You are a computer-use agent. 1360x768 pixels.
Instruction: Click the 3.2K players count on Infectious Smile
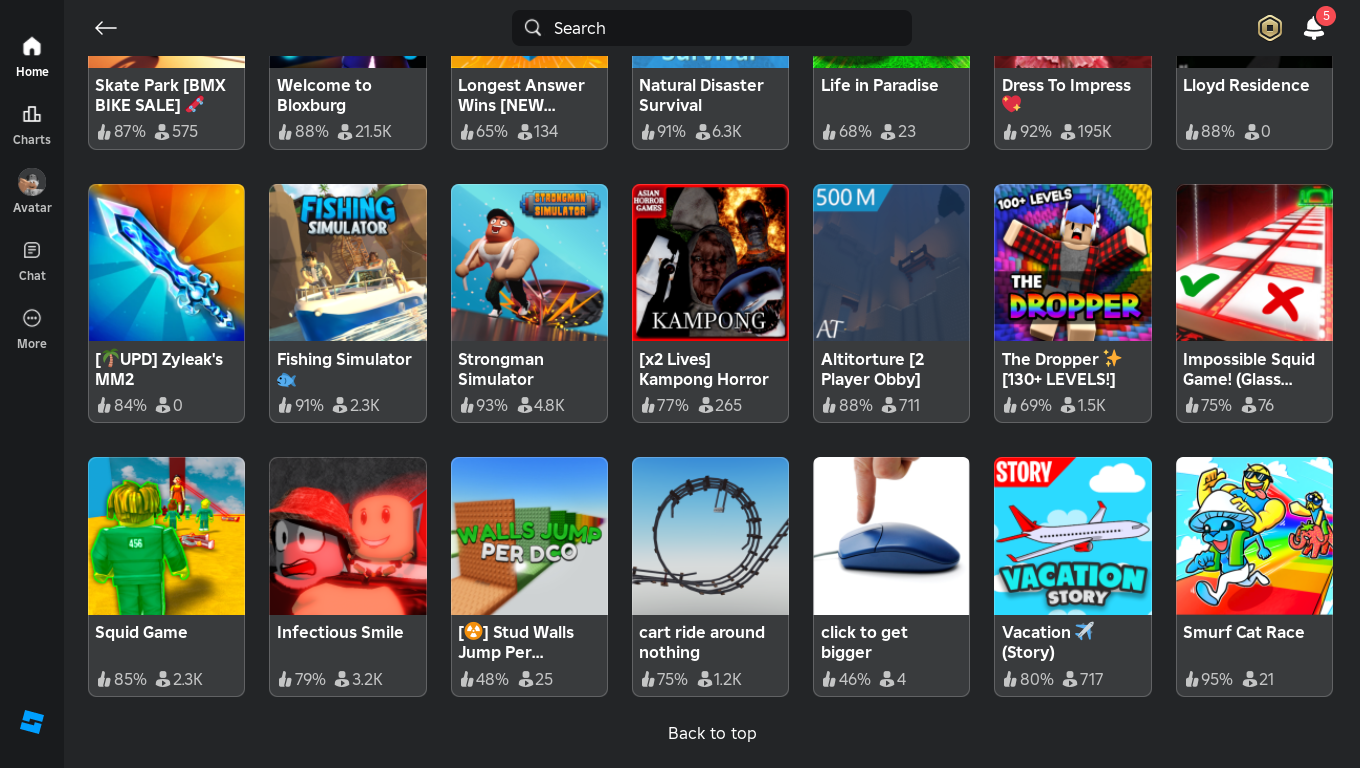click(367, 679)
